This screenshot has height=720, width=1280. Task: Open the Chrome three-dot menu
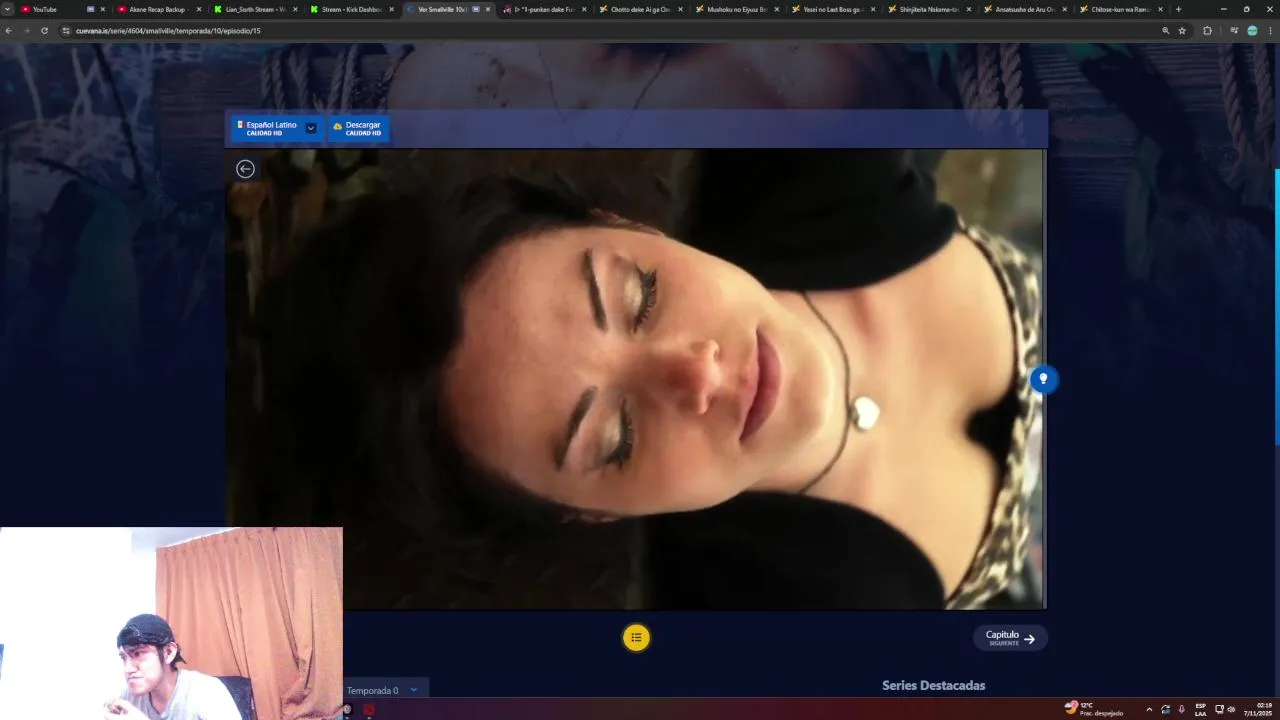pos(1270,30)
